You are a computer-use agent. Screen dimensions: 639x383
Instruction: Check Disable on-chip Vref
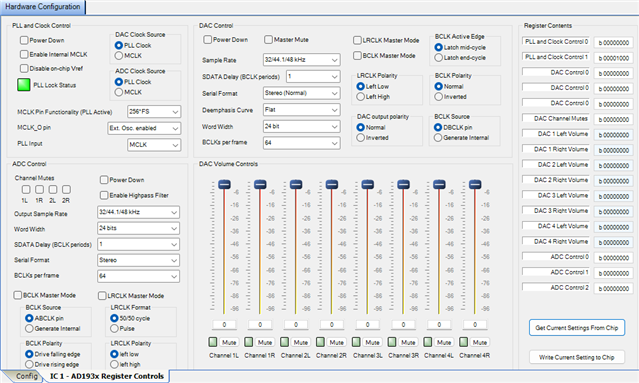pyautogui.click(x=24, y=68)
